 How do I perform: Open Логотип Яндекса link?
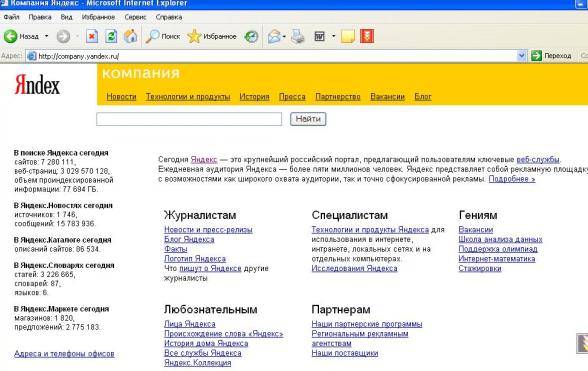pyautogui.click(x=195, y=259)
